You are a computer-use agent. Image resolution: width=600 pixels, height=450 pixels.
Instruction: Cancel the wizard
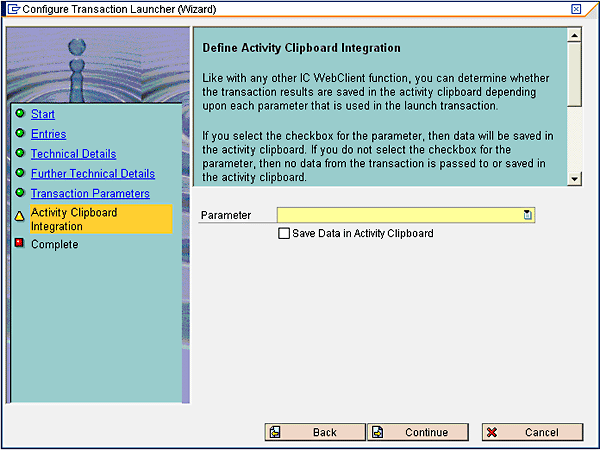click(532, 432)
